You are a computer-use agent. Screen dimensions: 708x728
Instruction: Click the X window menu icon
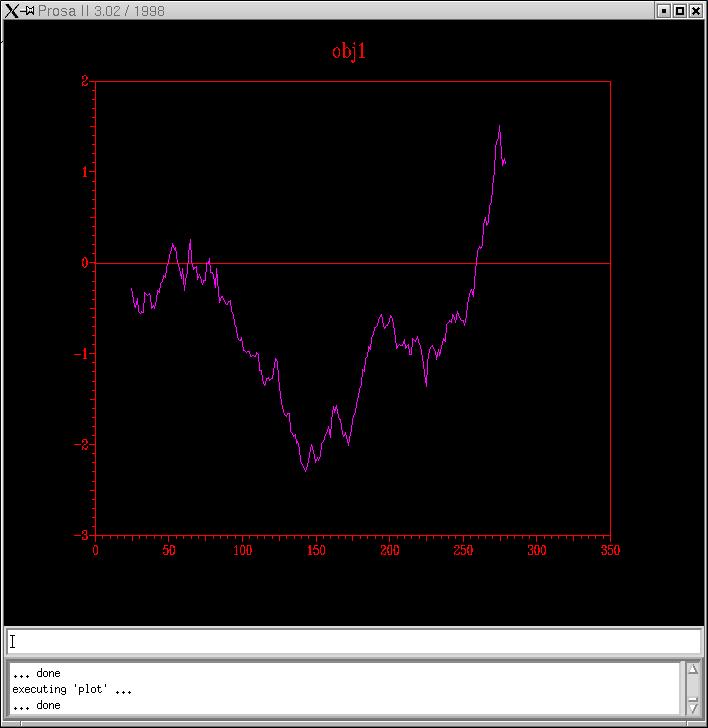(12, 11)
